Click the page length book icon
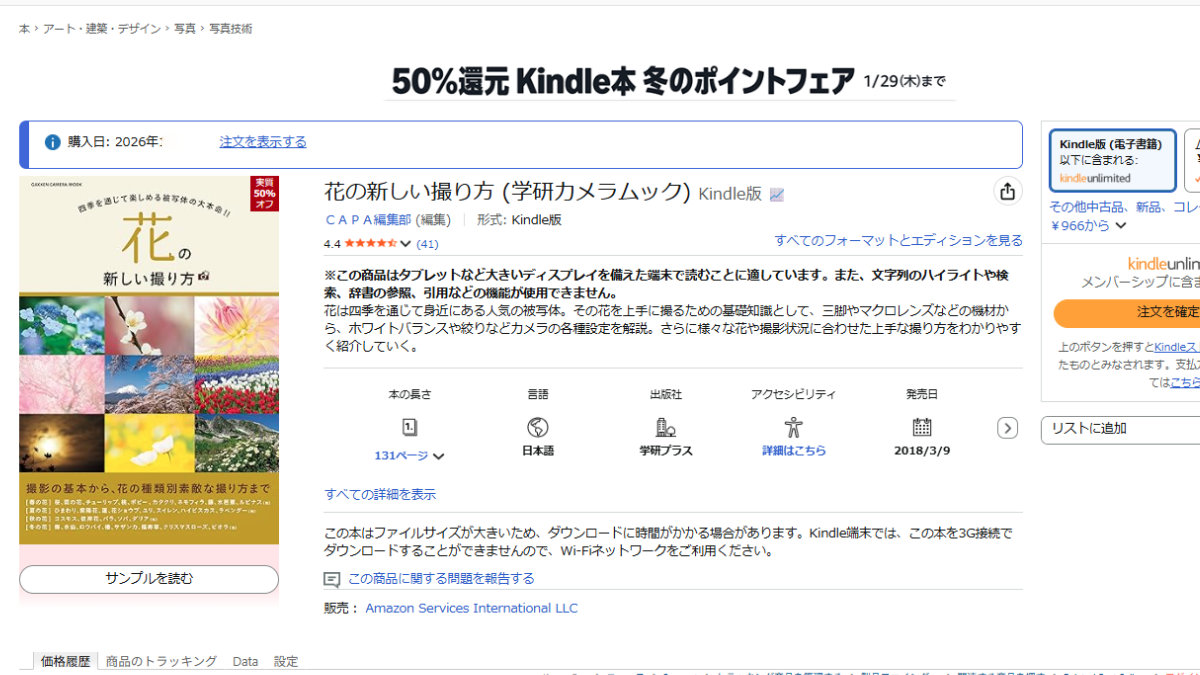 point(409,427)
